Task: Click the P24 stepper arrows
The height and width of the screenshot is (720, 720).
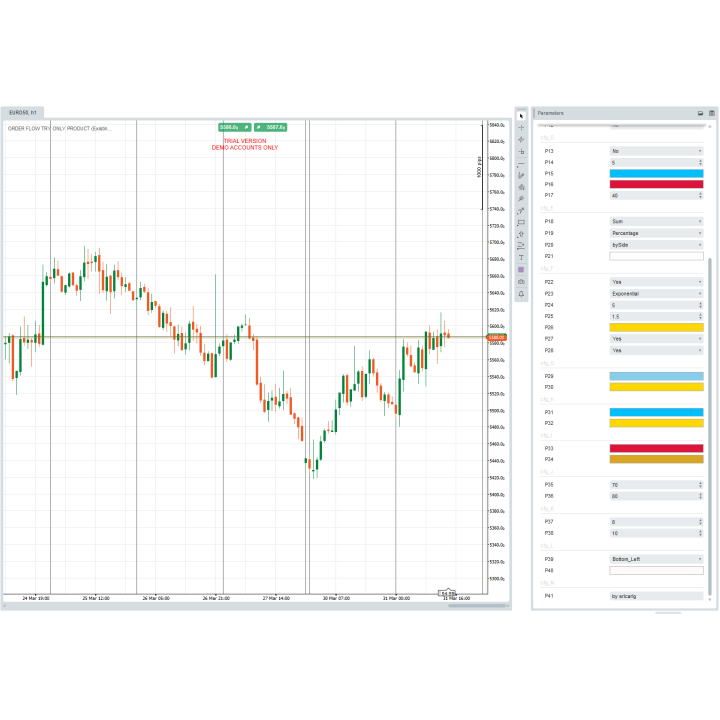Action: point(700,305)
